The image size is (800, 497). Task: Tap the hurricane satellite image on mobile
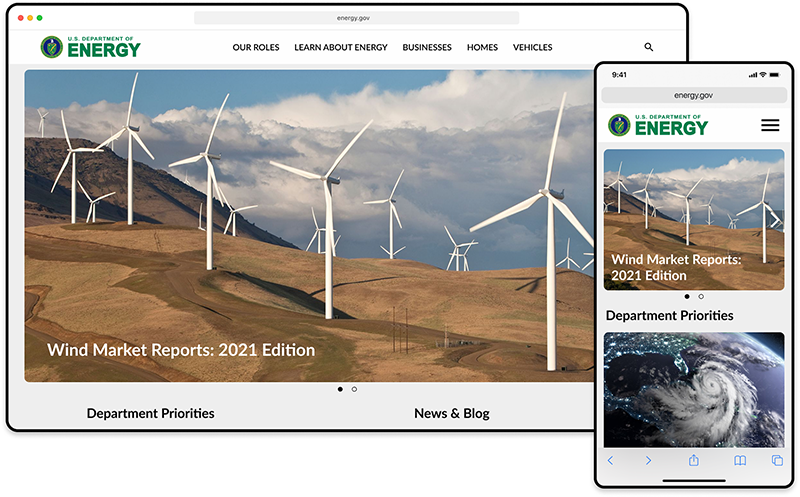pyautogui.click(x=694, y=390)
